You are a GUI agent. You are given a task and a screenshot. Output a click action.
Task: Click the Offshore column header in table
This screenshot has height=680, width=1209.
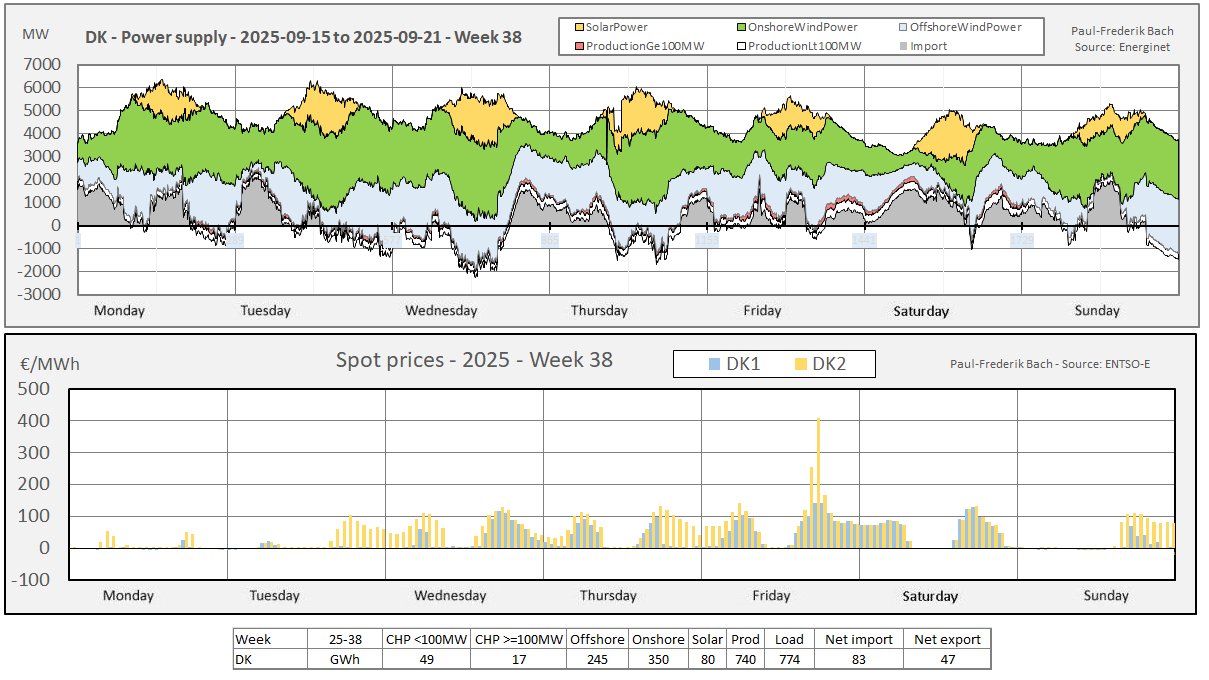[x=599, y=639]
